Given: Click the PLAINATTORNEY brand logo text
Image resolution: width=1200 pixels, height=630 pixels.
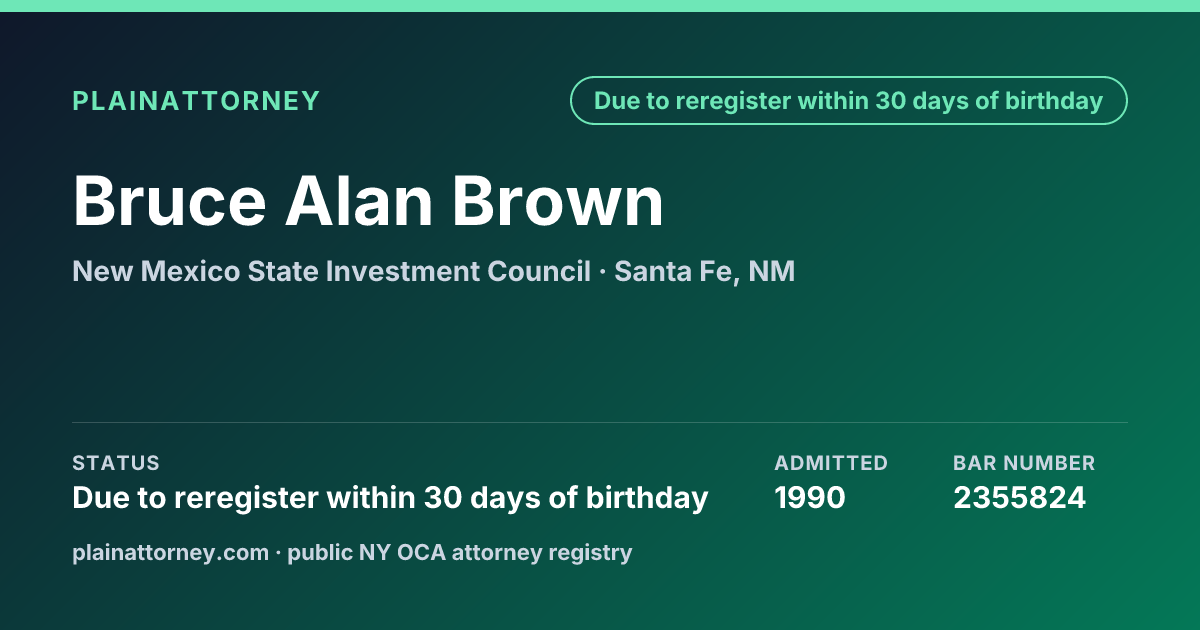Looking at the screenshot, I should [196, 101].
